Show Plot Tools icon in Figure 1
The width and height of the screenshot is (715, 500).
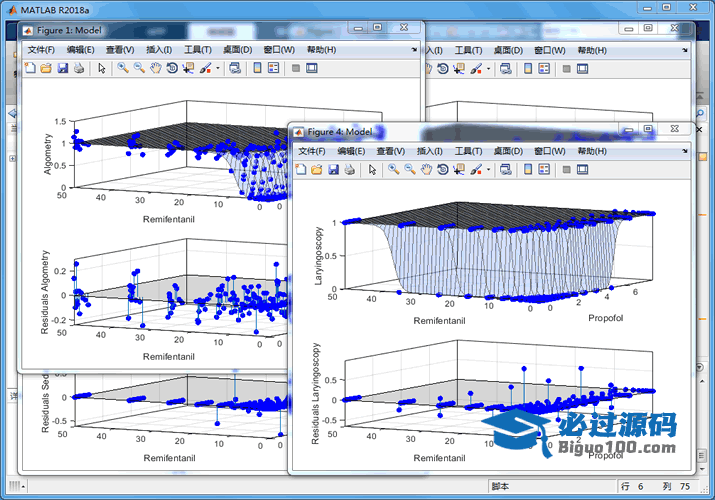pos(312,68)
